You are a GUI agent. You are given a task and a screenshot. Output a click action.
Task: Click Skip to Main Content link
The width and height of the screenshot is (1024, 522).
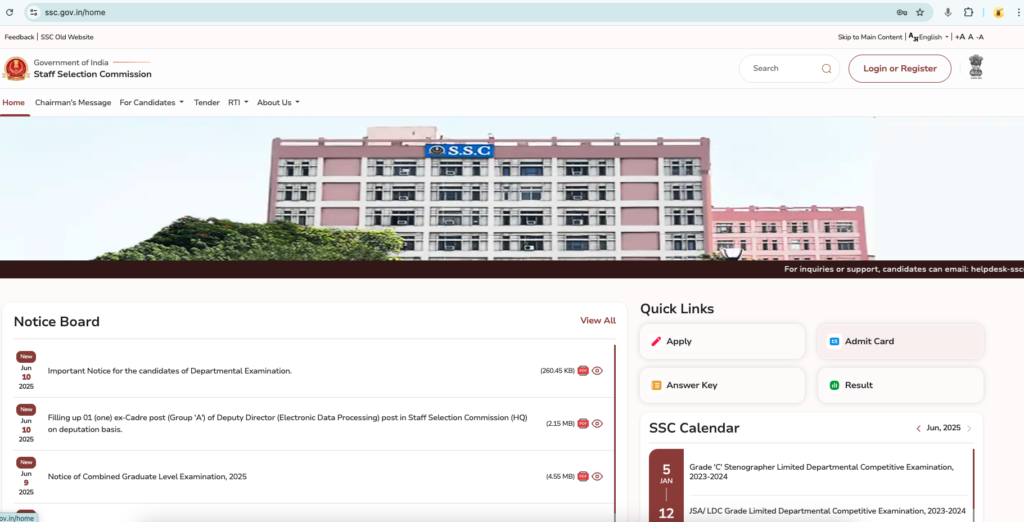(x=870, y=37)
